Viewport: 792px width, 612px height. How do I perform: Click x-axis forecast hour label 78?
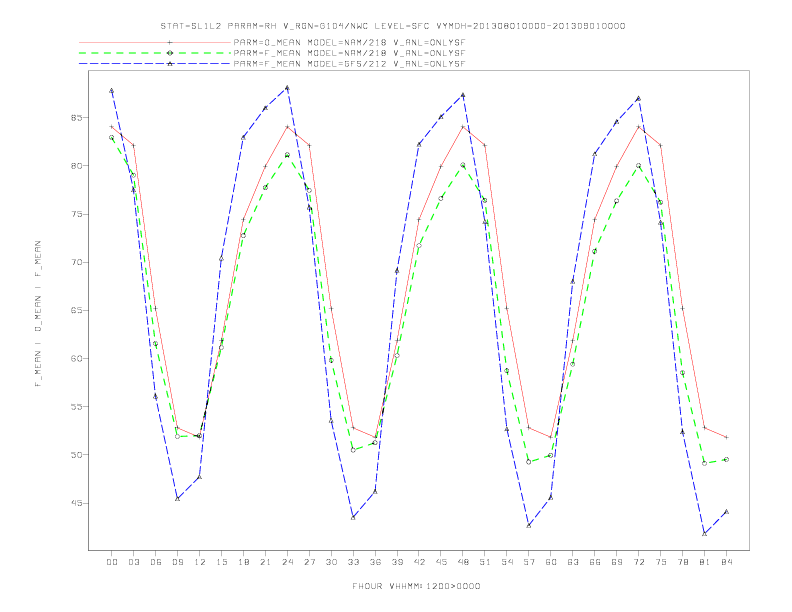pyautogui.click(x=682, y=562)
